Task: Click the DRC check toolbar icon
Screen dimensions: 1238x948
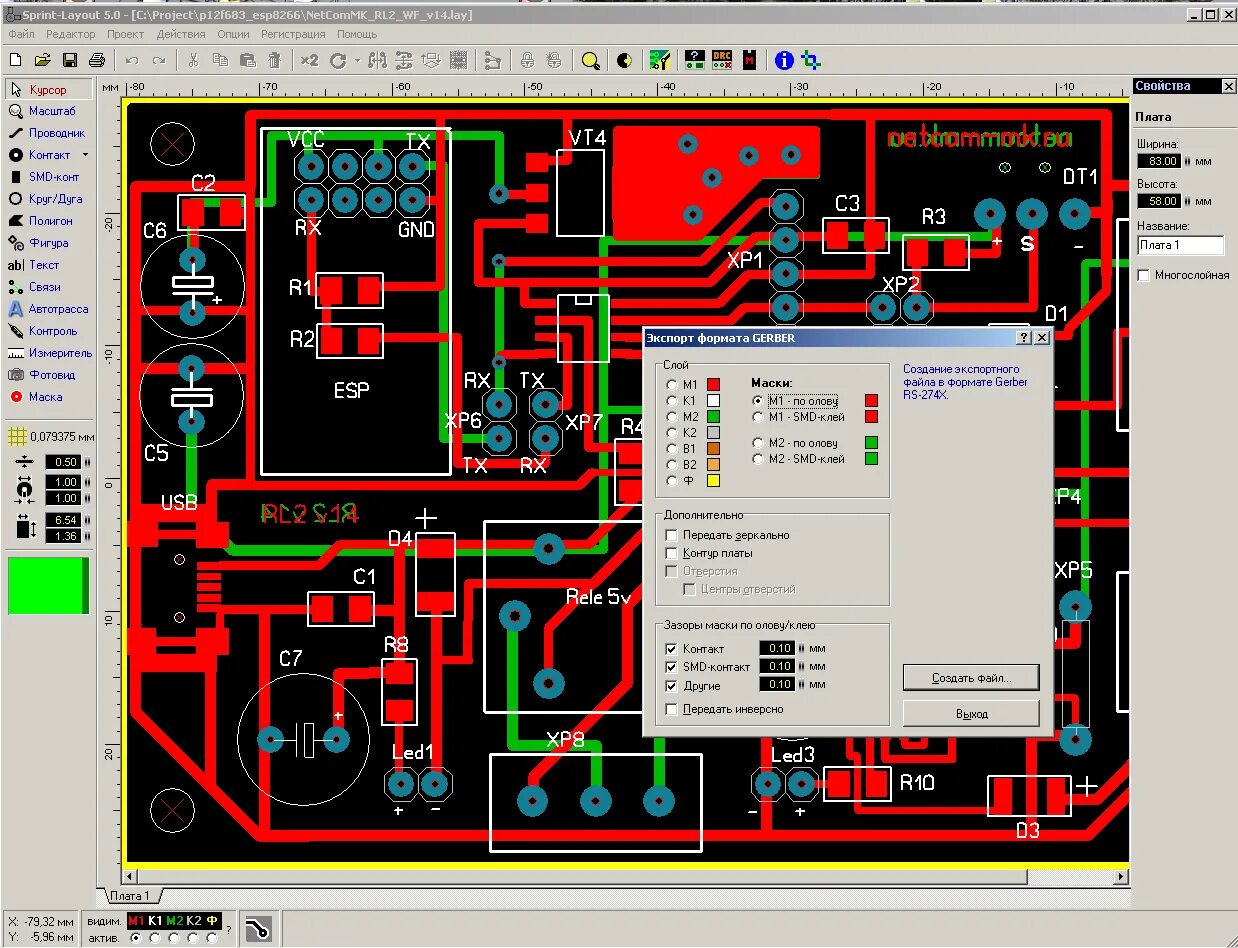Action: [722, 61]
